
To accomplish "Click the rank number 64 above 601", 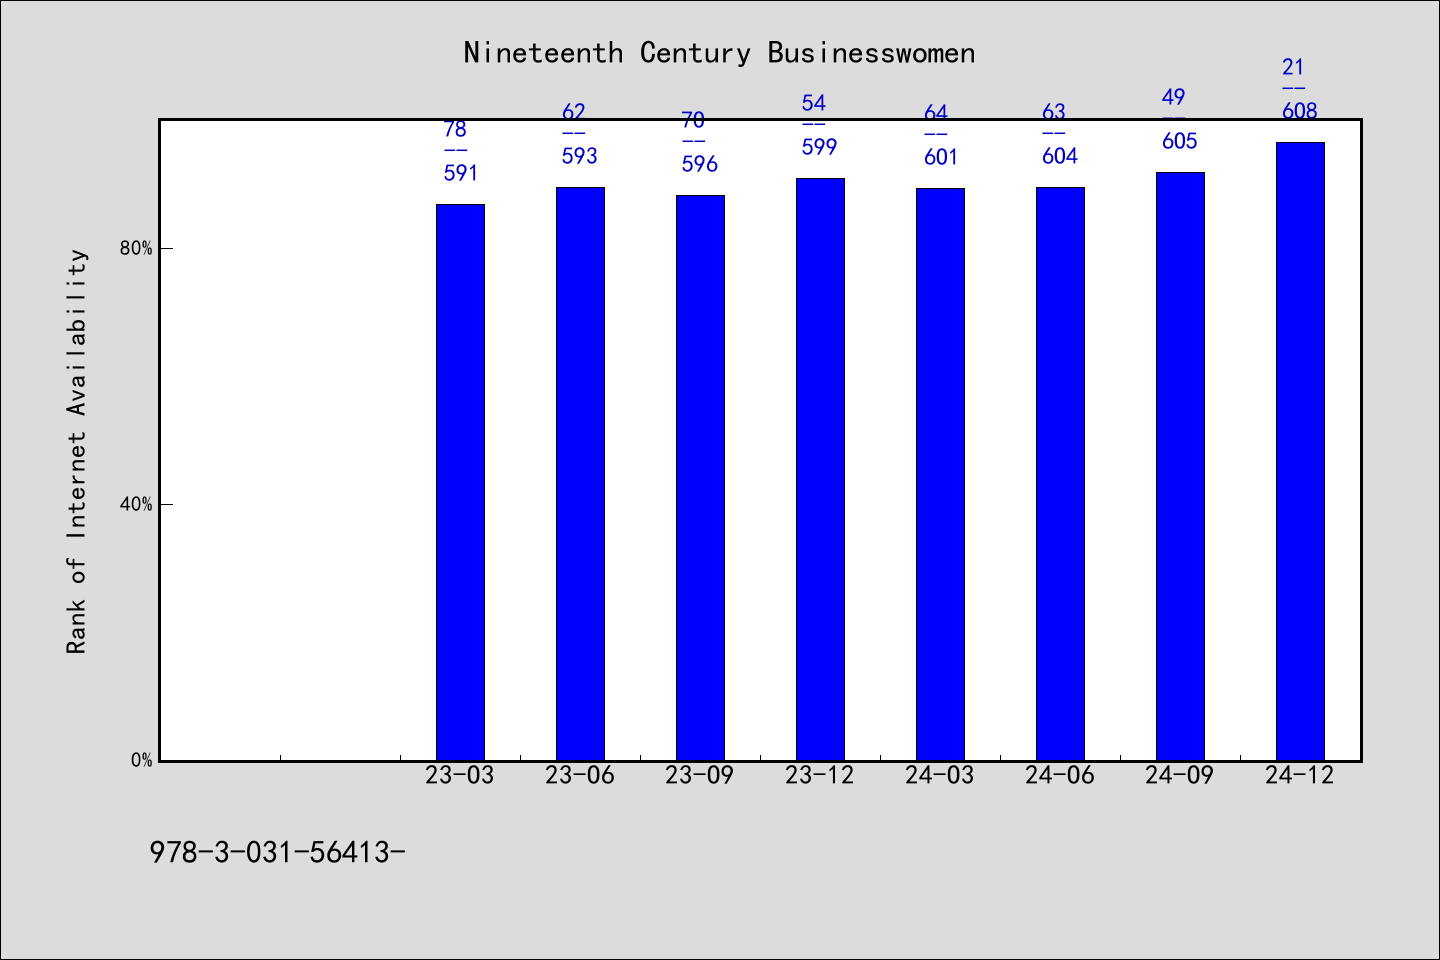I will click(935, 113).
